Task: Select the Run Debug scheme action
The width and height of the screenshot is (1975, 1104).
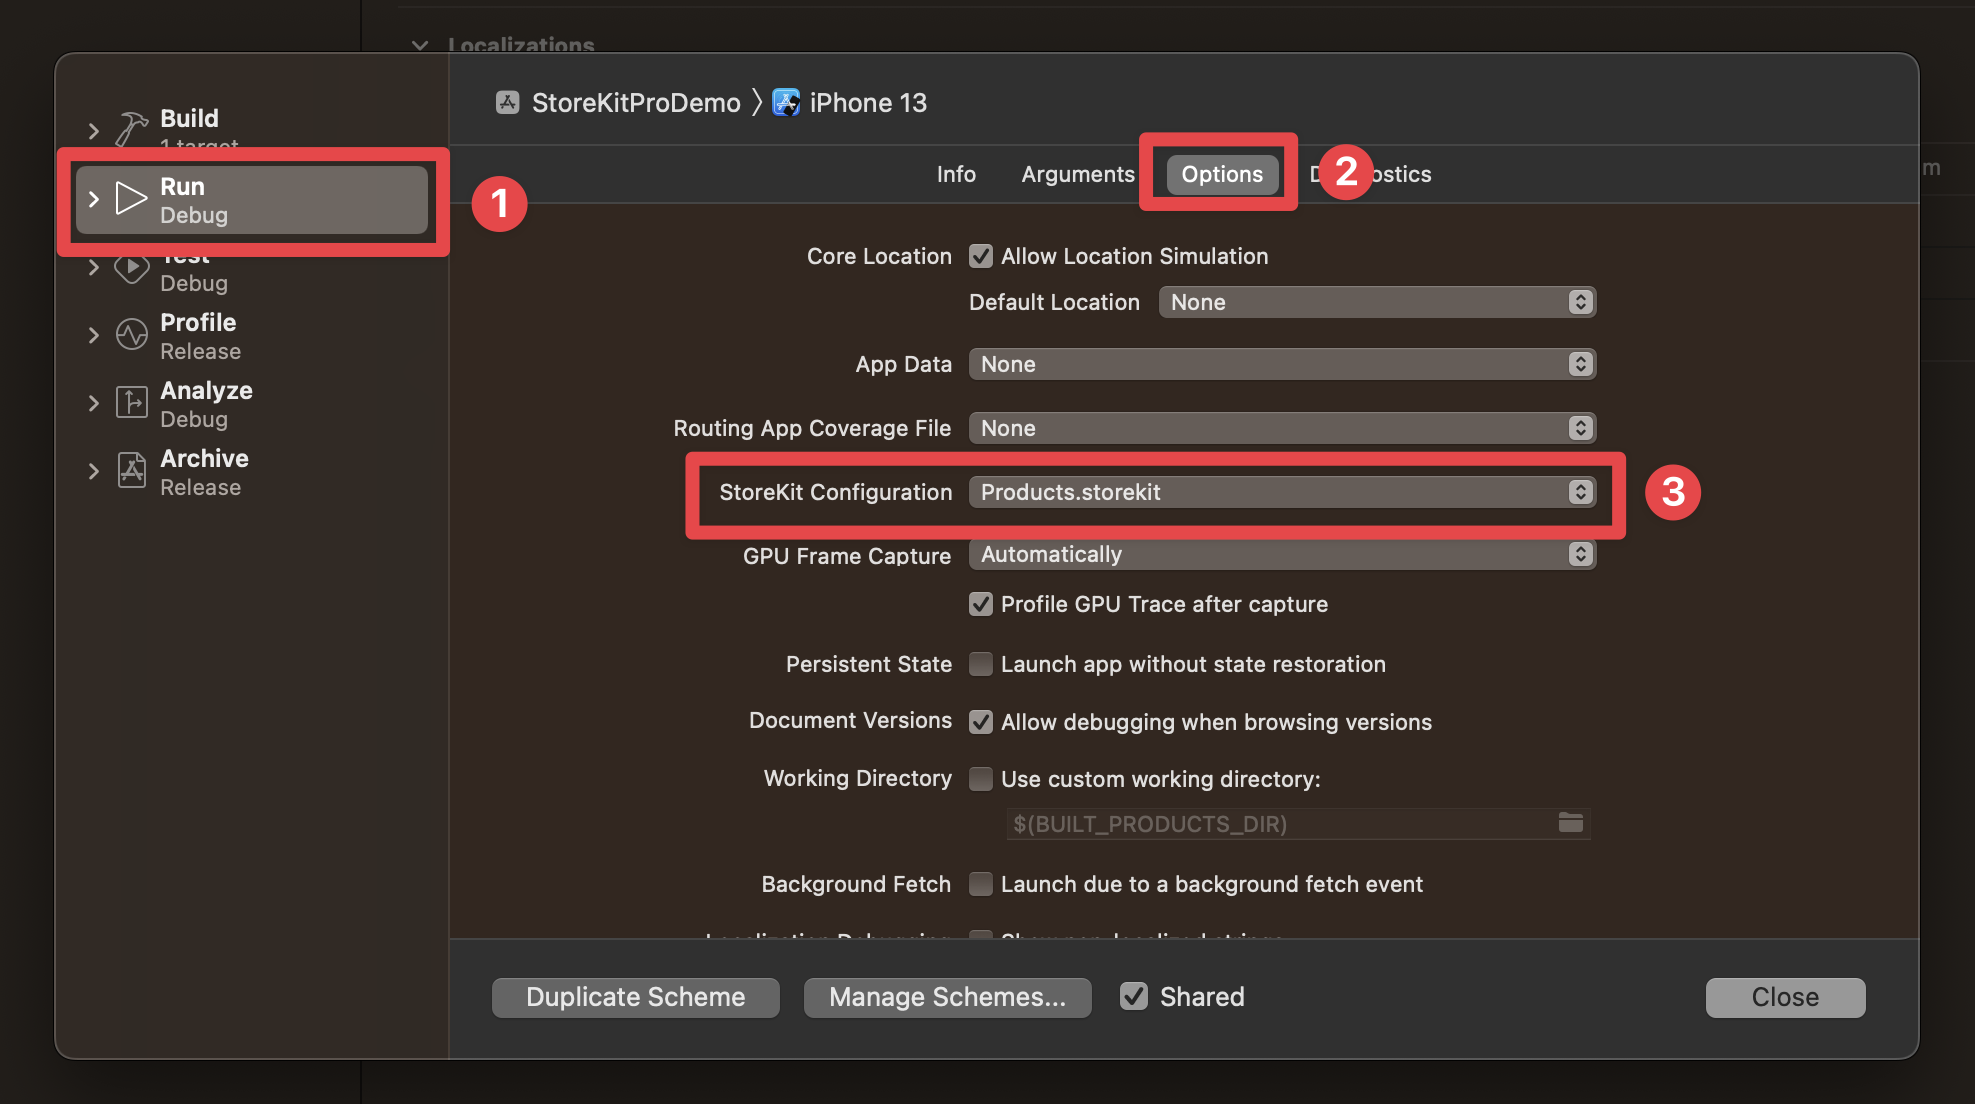Action: (252, 200)
